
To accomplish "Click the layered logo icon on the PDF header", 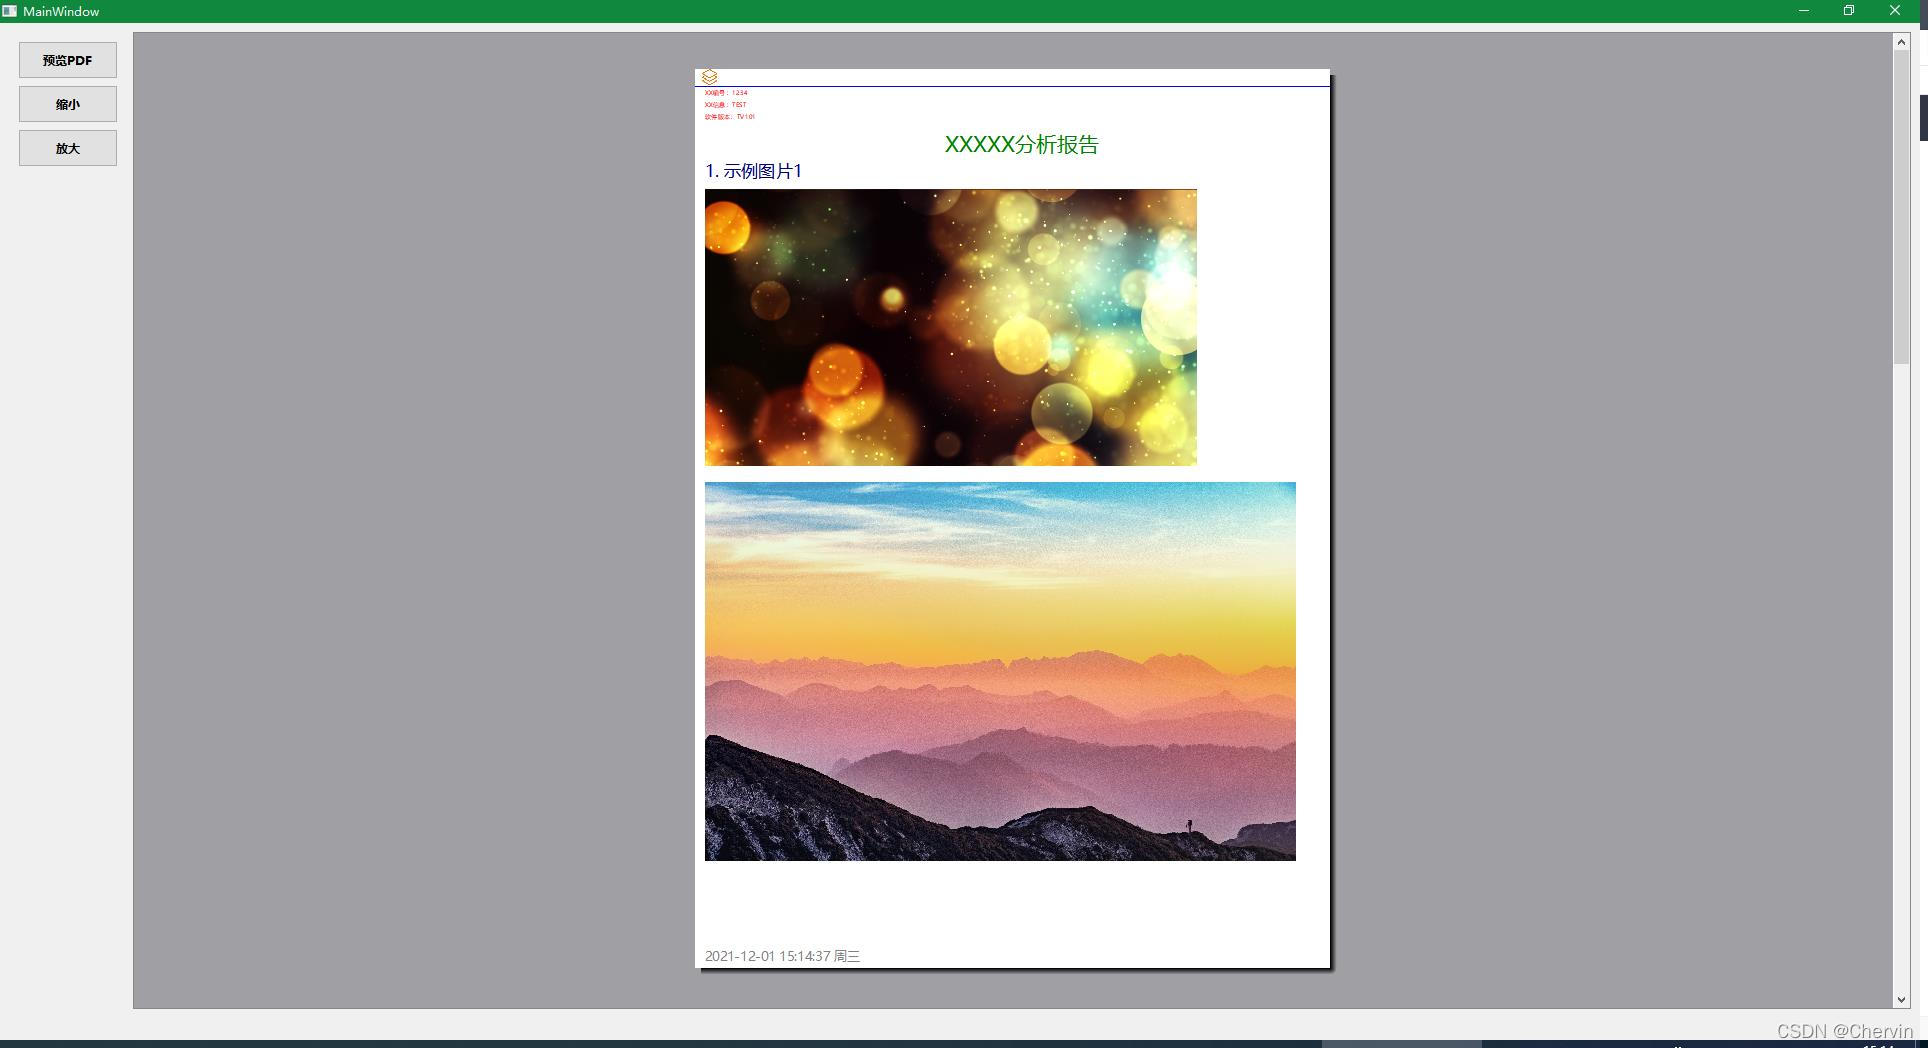I will click(710, 76).
